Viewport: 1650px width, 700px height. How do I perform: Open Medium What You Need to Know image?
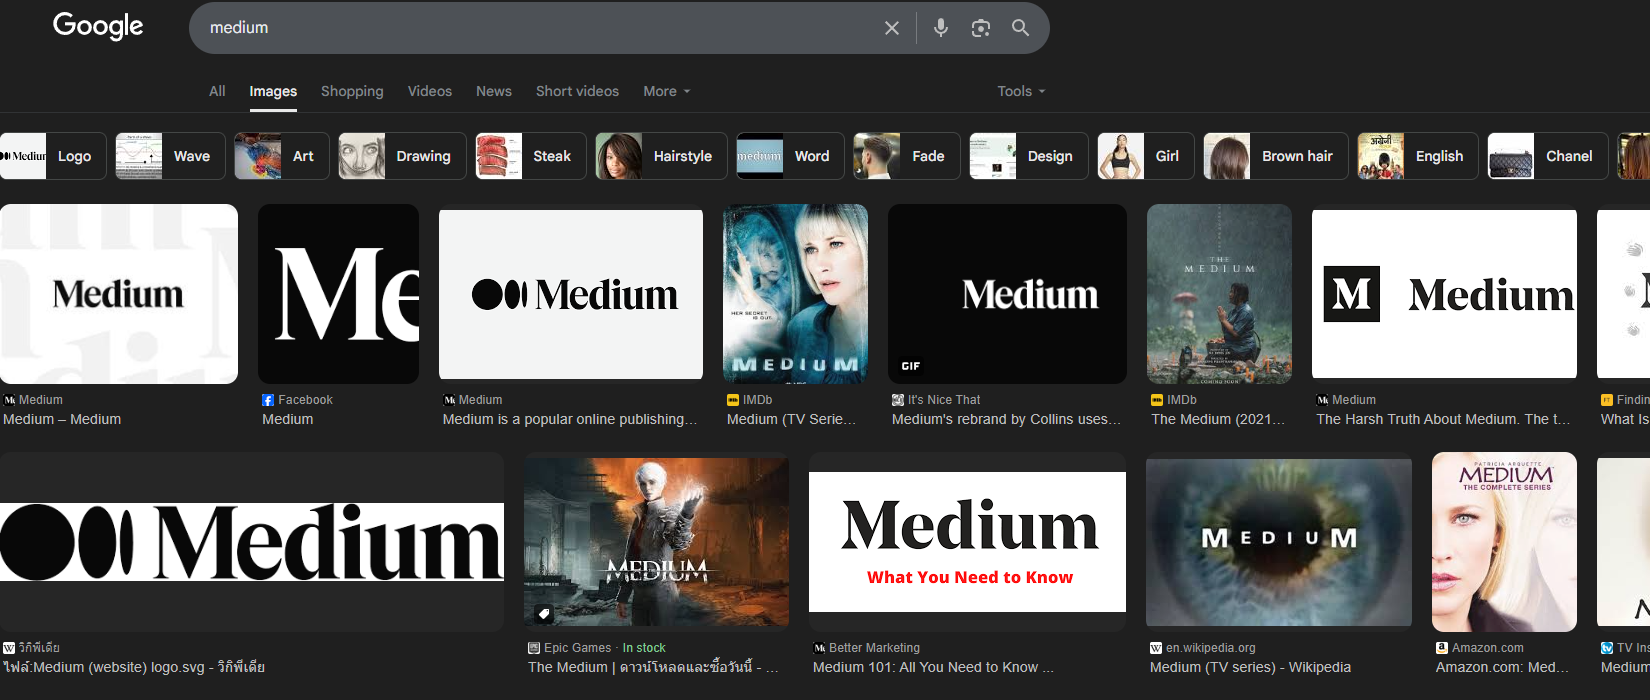[x=967, y=542]
